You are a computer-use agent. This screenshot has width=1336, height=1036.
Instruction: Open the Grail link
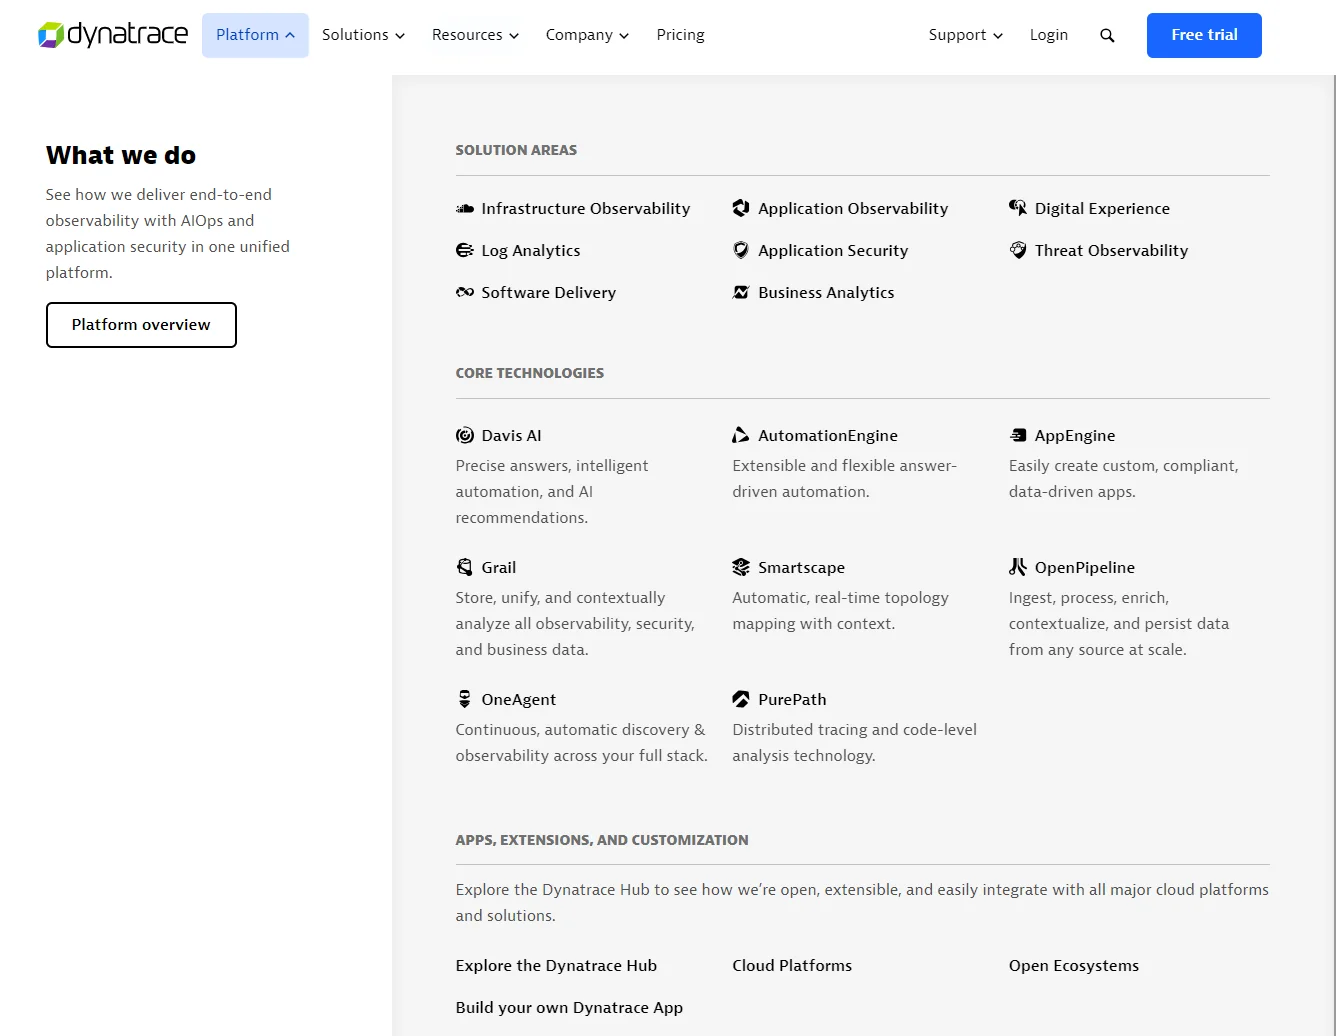click(499, 567)
